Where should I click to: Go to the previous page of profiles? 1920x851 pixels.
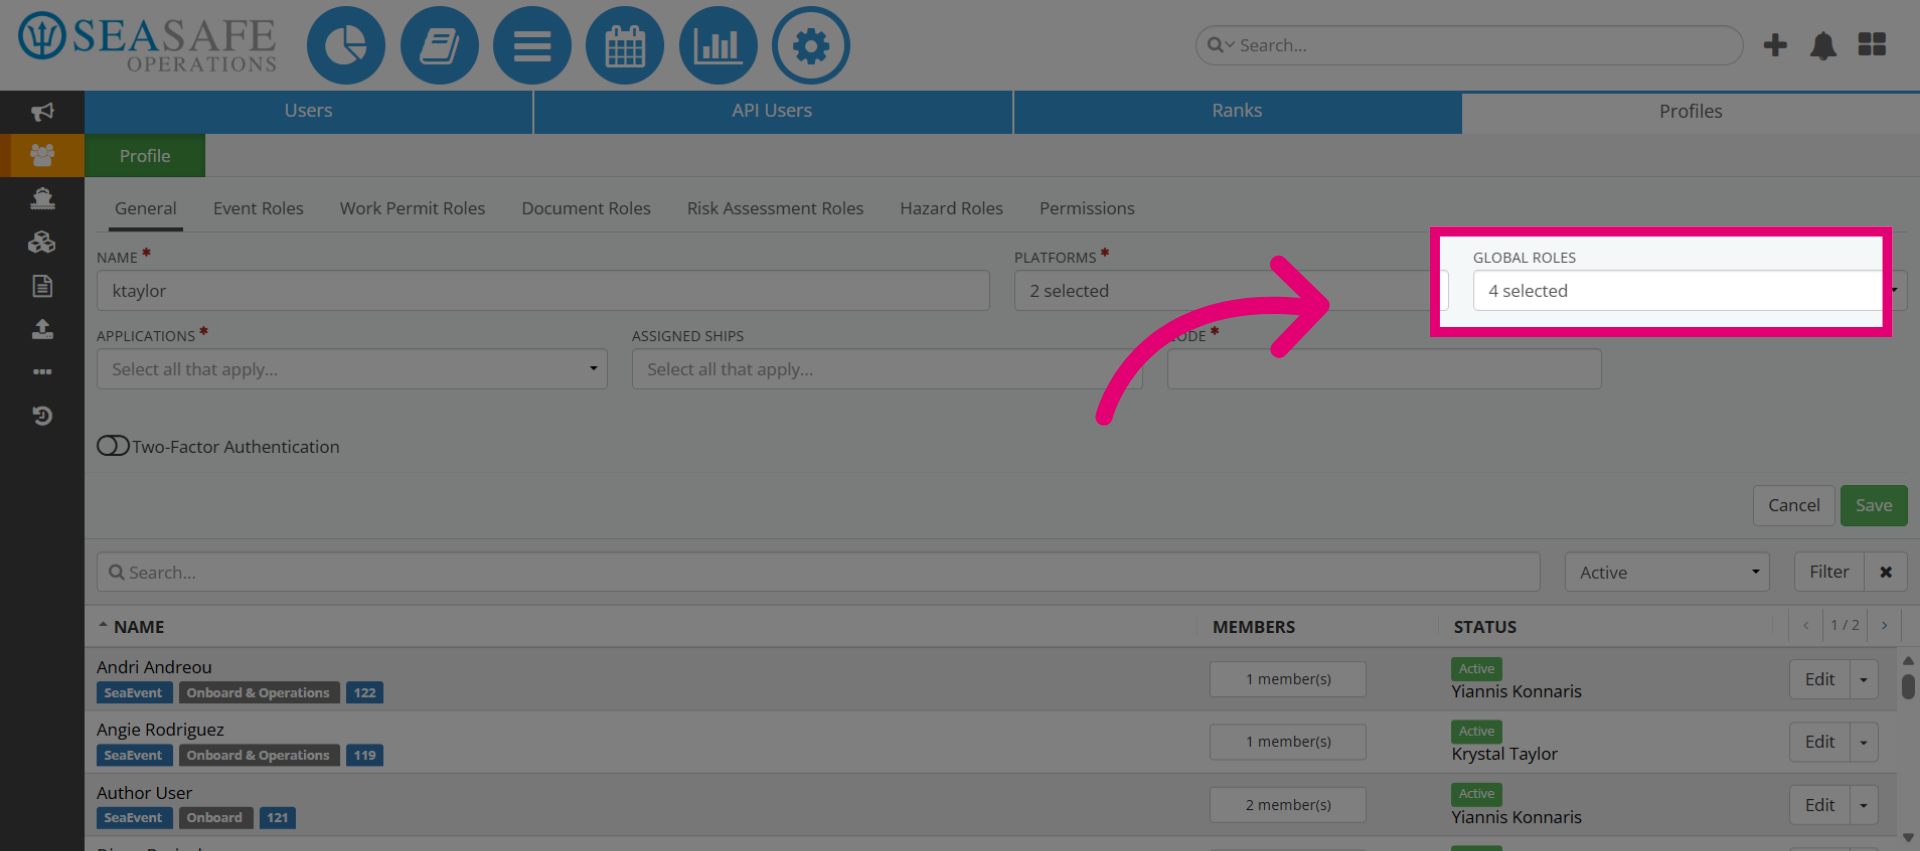click(x=1806, y=625)
